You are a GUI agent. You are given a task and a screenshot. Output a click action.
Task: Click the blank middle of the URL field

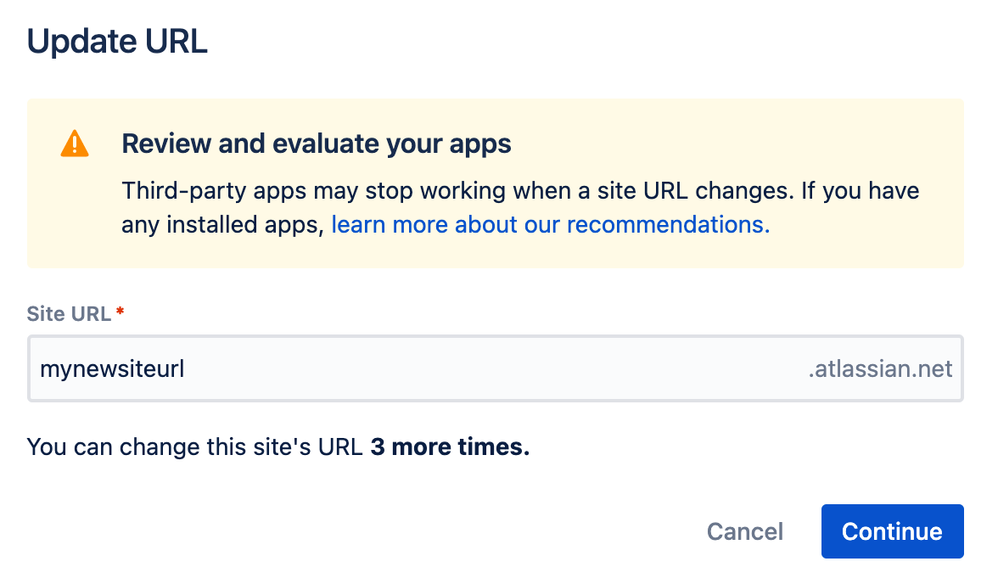pos(495,368)
